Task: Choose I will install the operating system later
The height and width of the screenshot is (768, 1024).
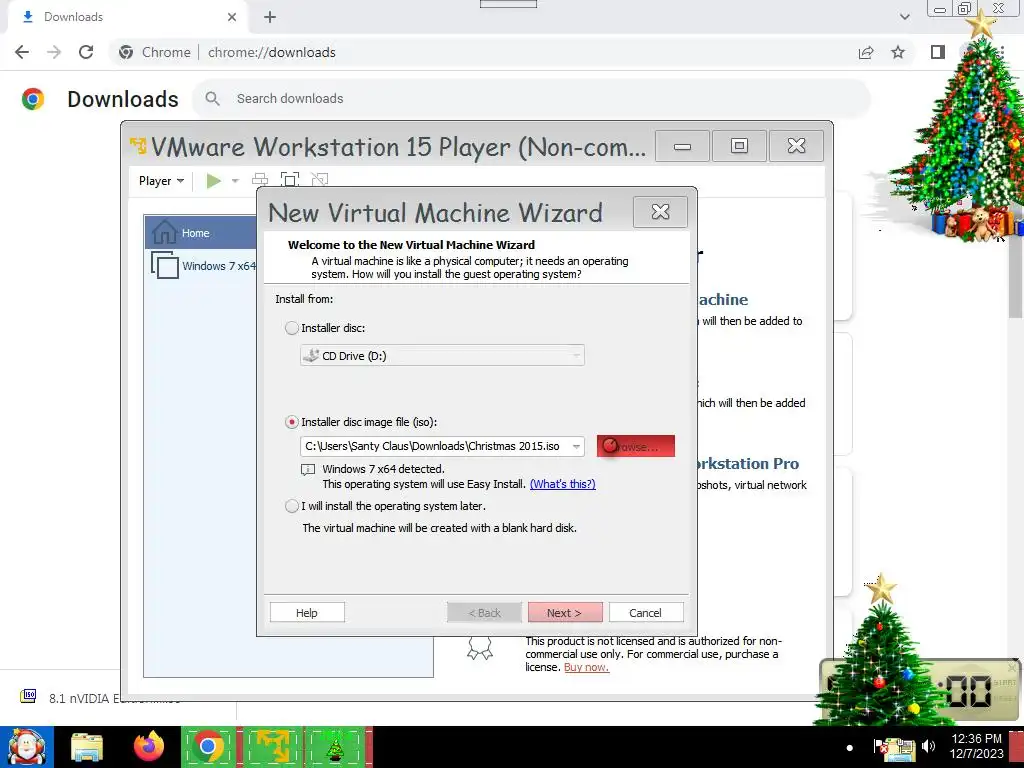Action: coord(292,506)
